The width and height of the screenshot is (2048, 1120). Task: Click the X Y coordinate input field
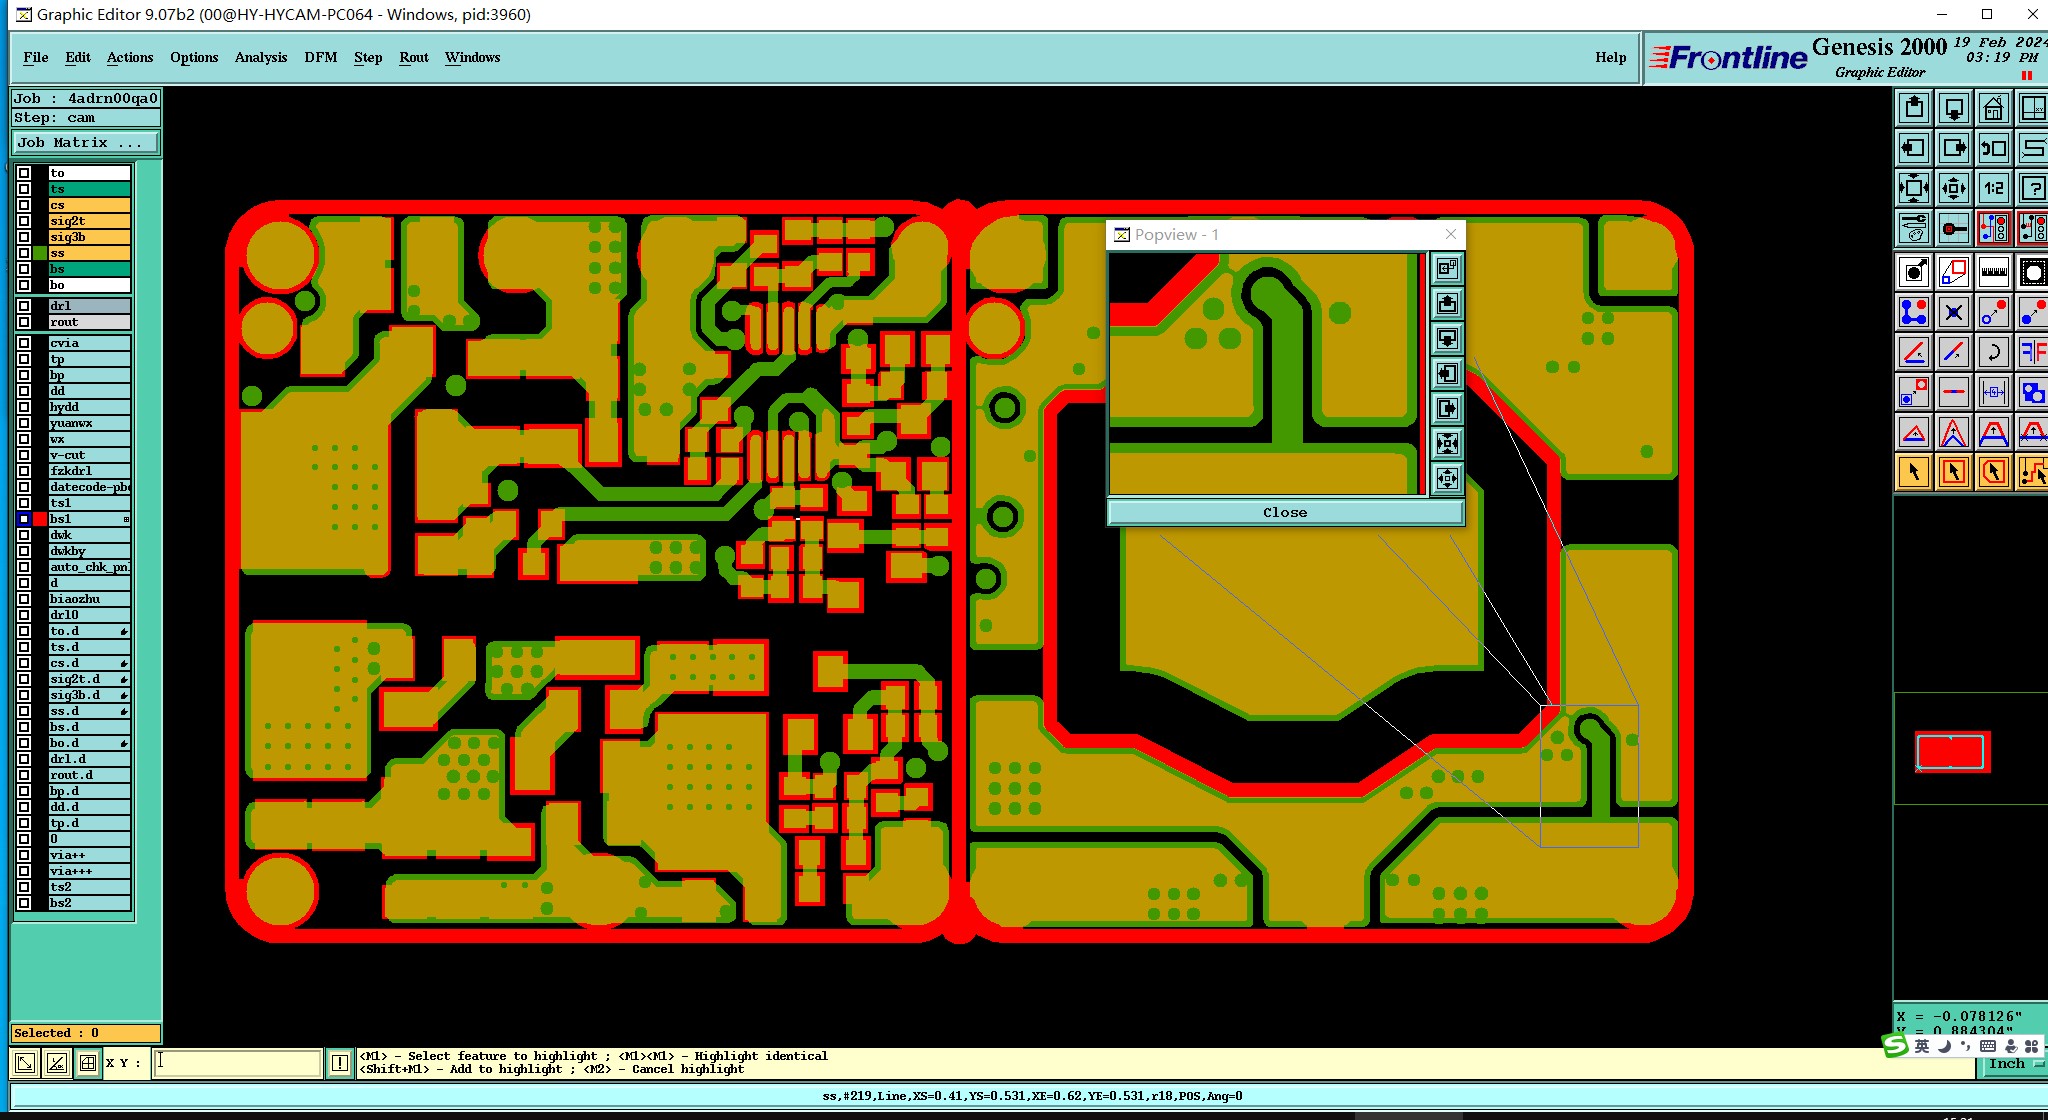(238, 1062)
